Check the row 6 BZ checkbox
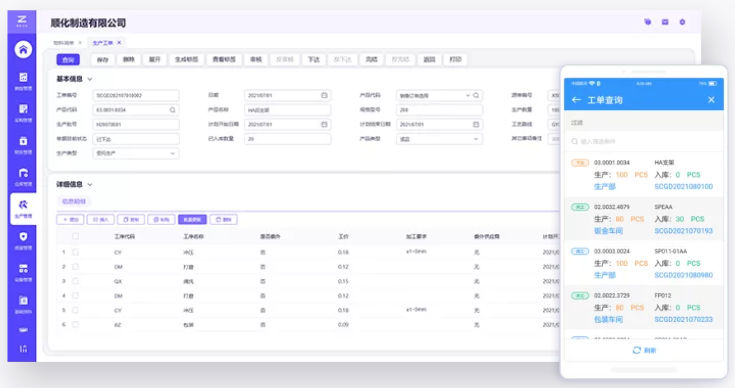This screenshot has width=735, height=388. [x=75, y=324]
